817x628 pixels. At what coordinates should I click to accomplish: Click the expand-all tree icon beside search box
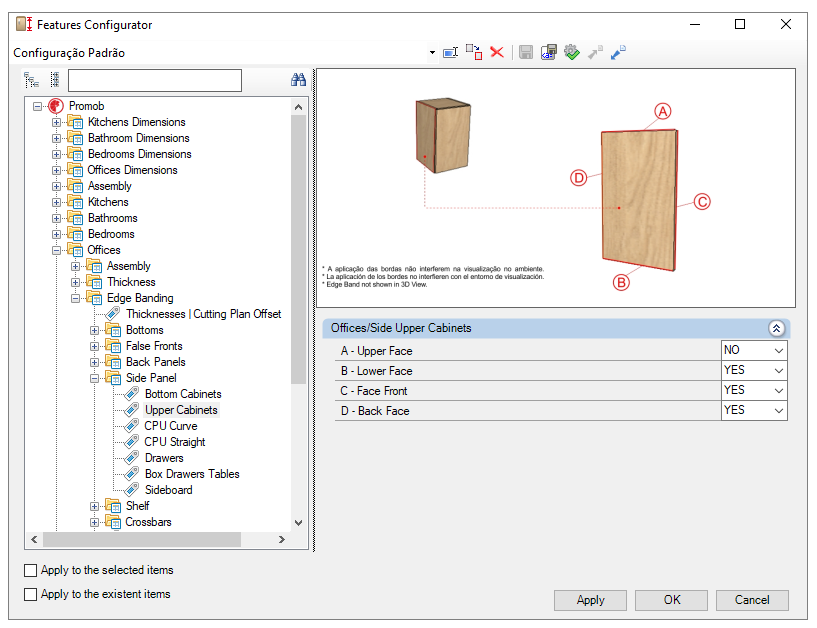(55, 80)
